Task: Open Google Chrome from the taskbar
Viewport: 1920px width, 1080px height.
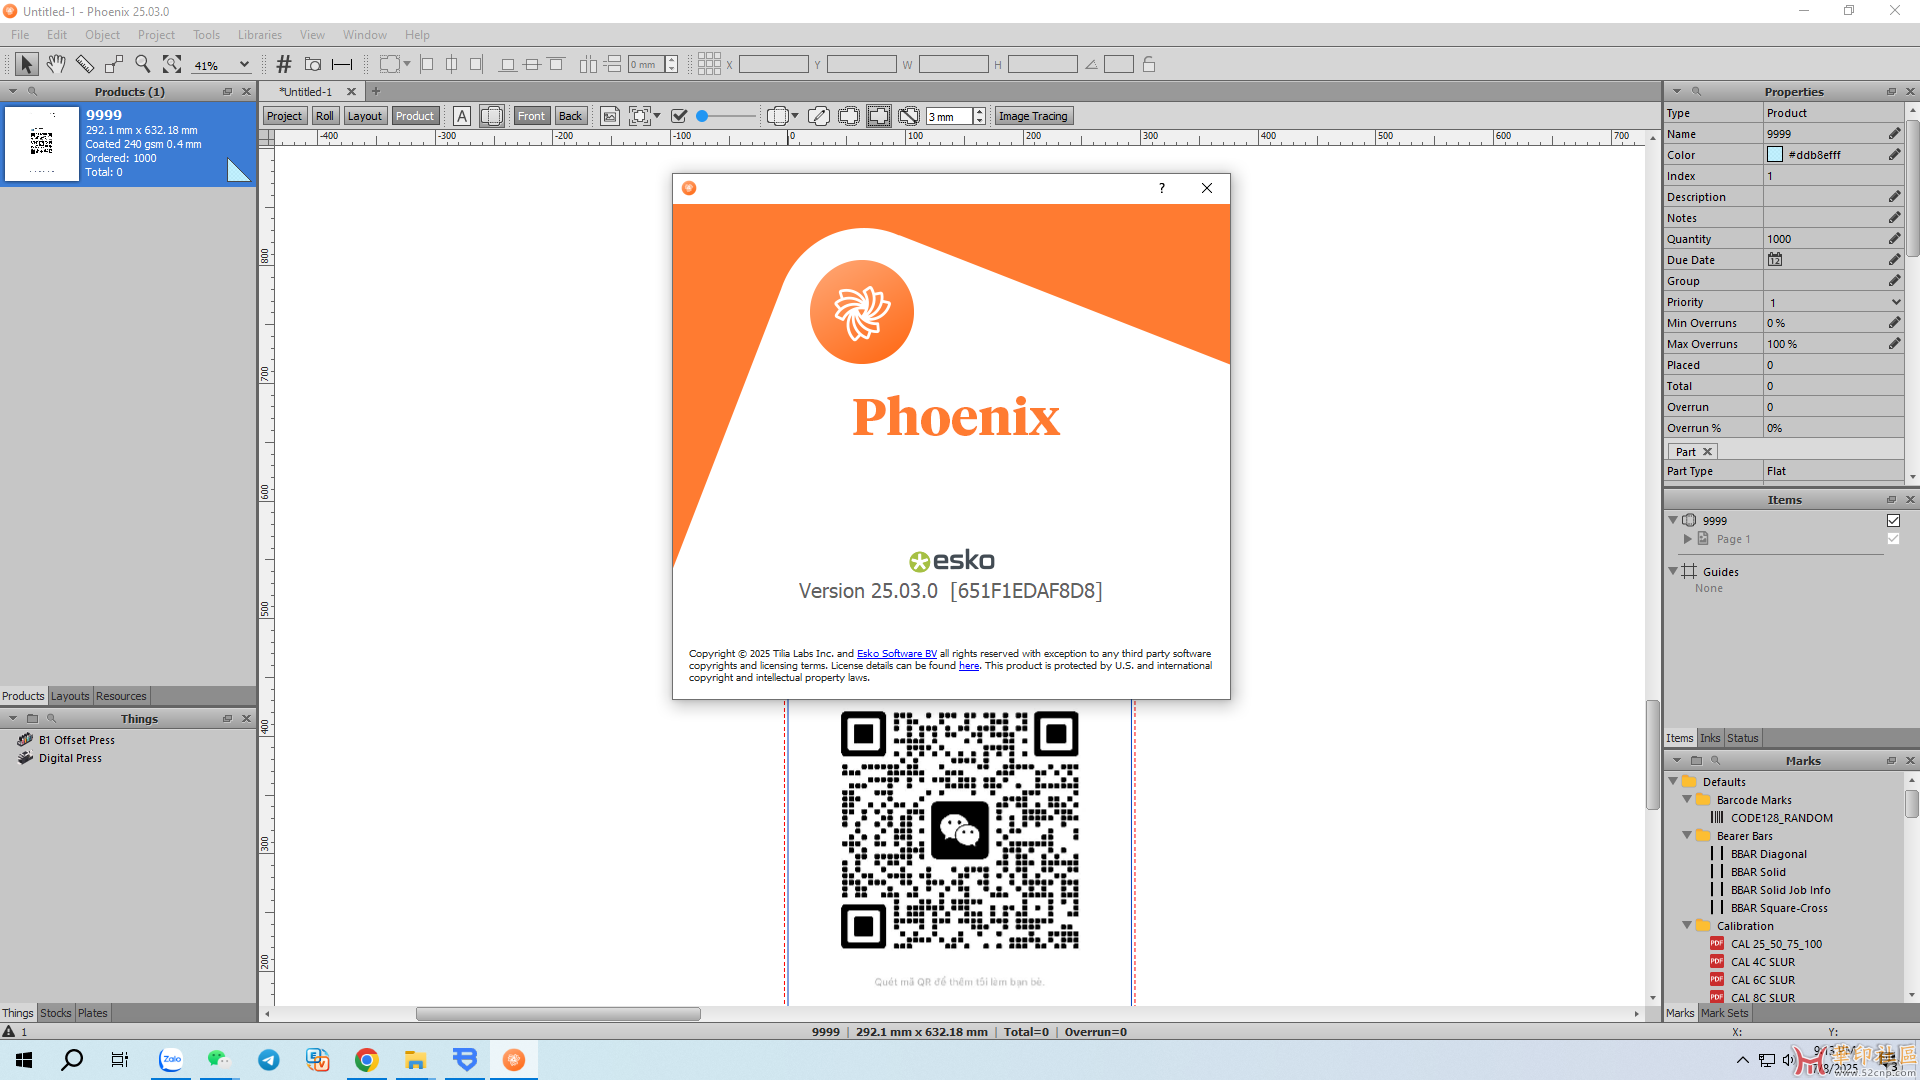Action: [367, 1060]
